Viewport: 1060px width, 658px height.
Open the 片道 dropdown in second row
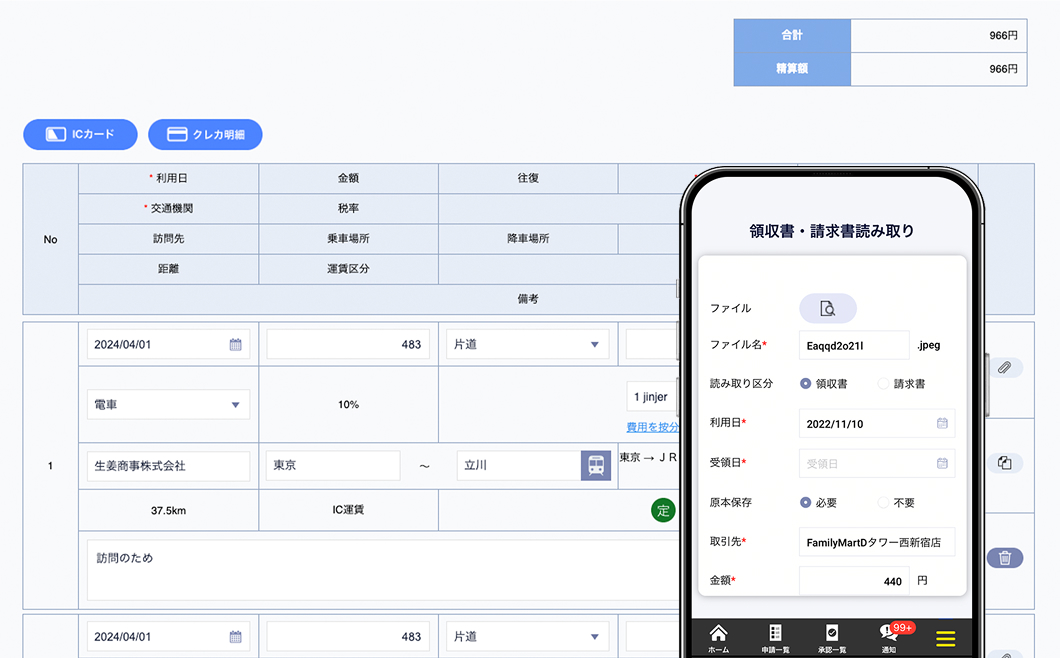(x=527, y=636)
